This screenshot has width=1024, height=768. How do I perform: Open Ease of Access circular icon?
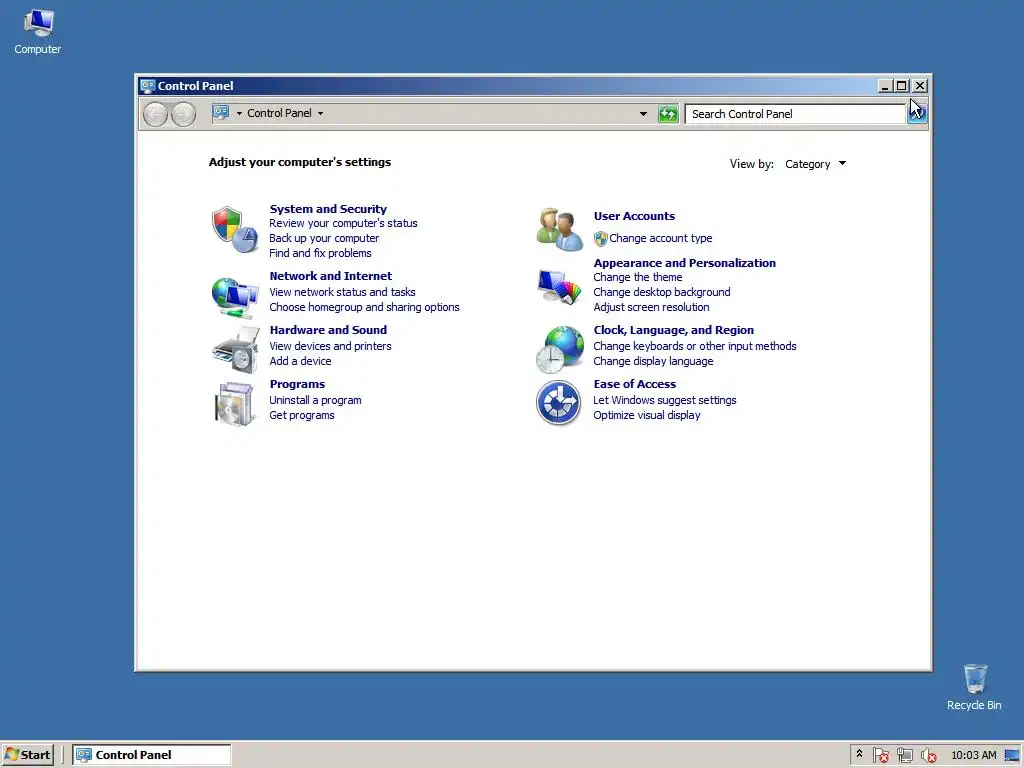(558, 403)
